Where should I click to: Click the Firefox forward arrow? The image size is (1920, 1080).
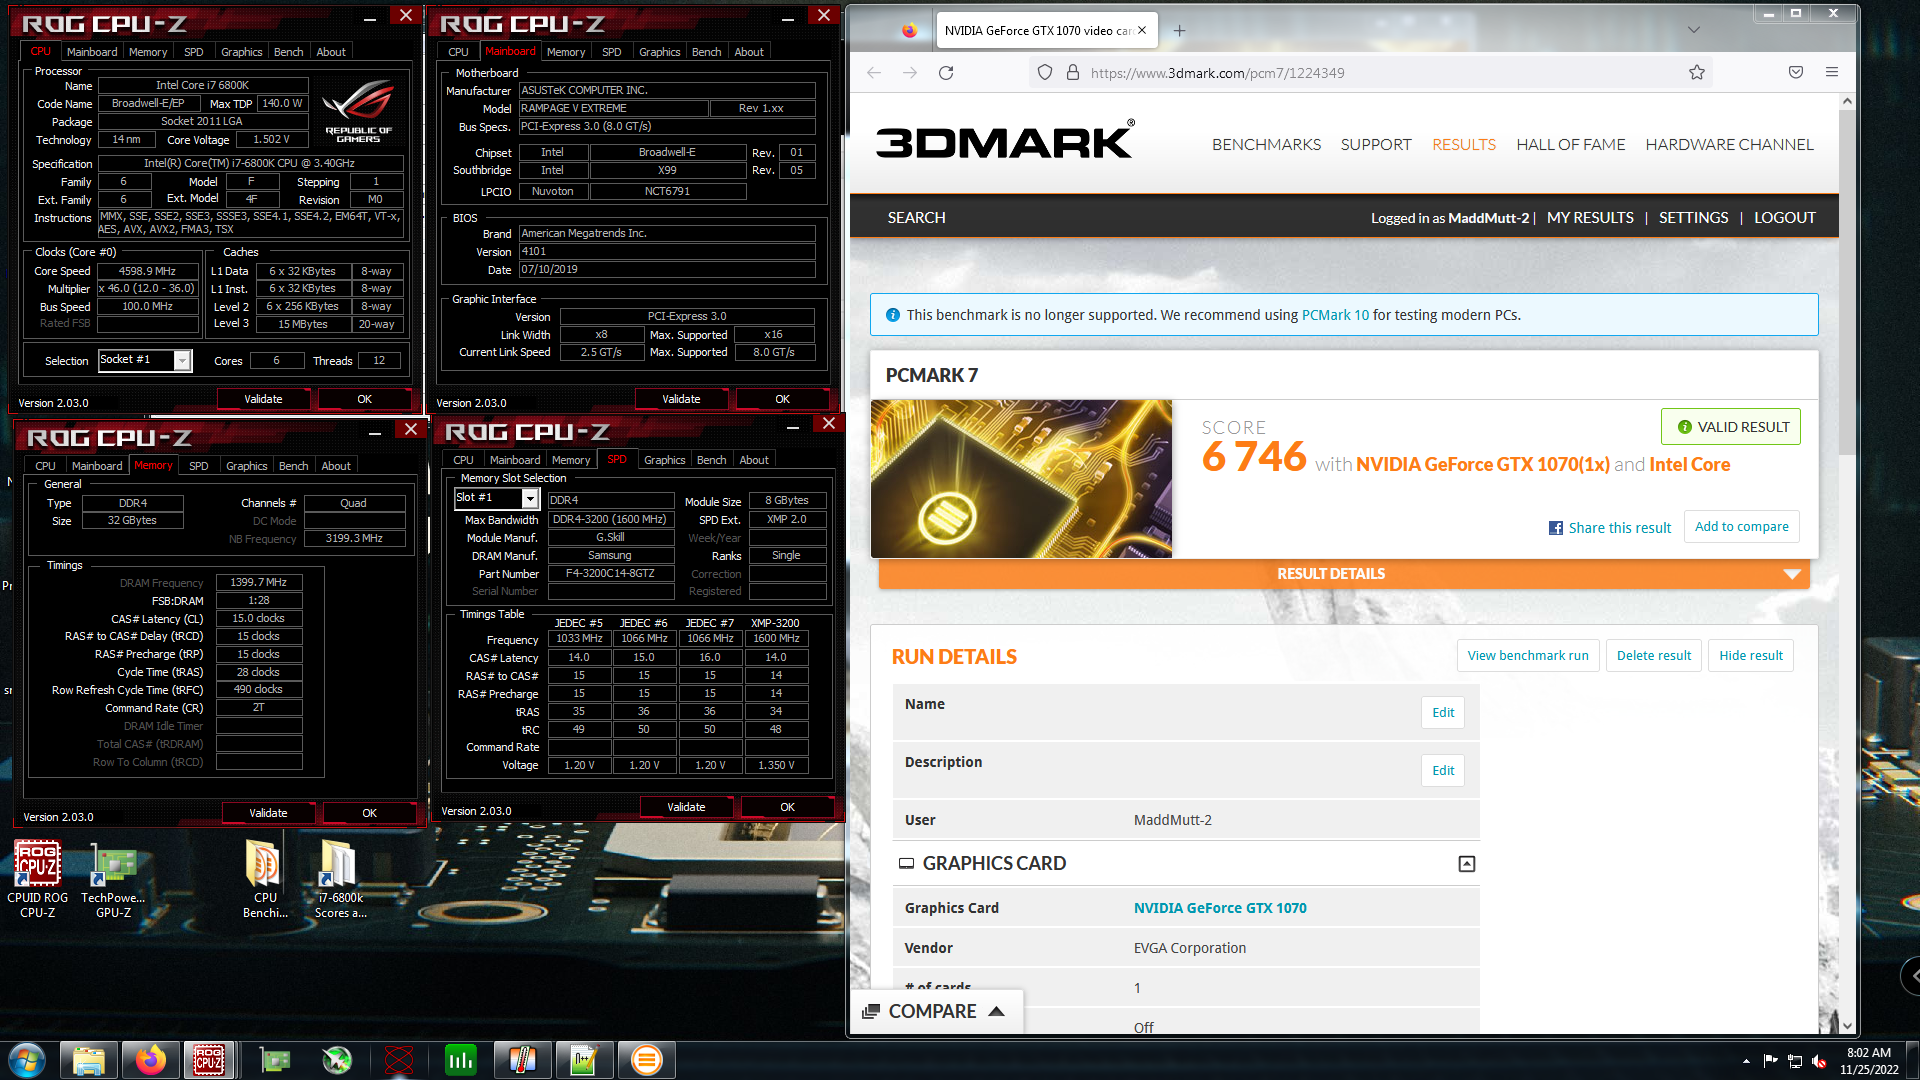pos(910,73)
